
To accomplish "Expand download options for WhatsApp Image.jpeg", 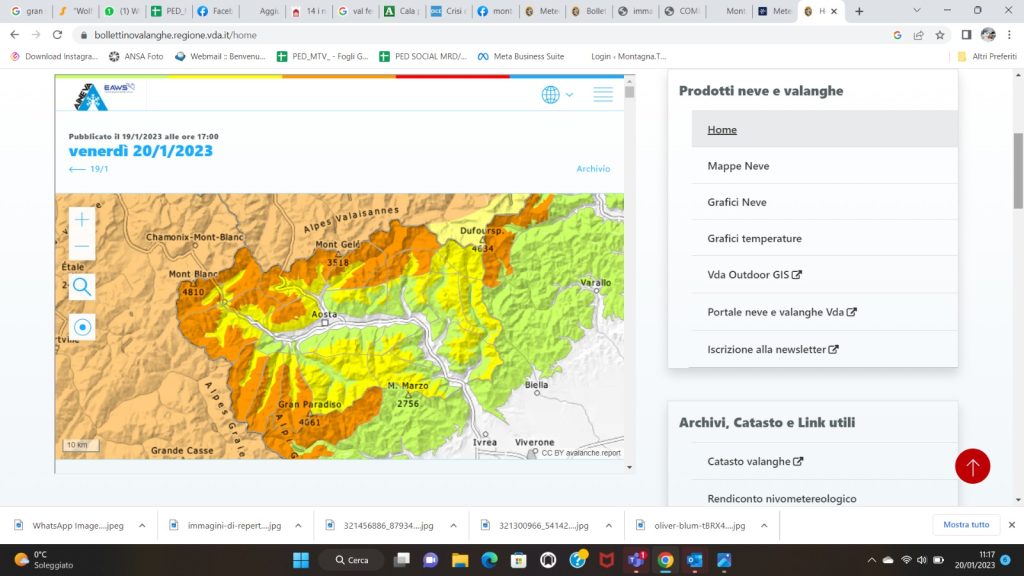I will (x=142, y=524).
